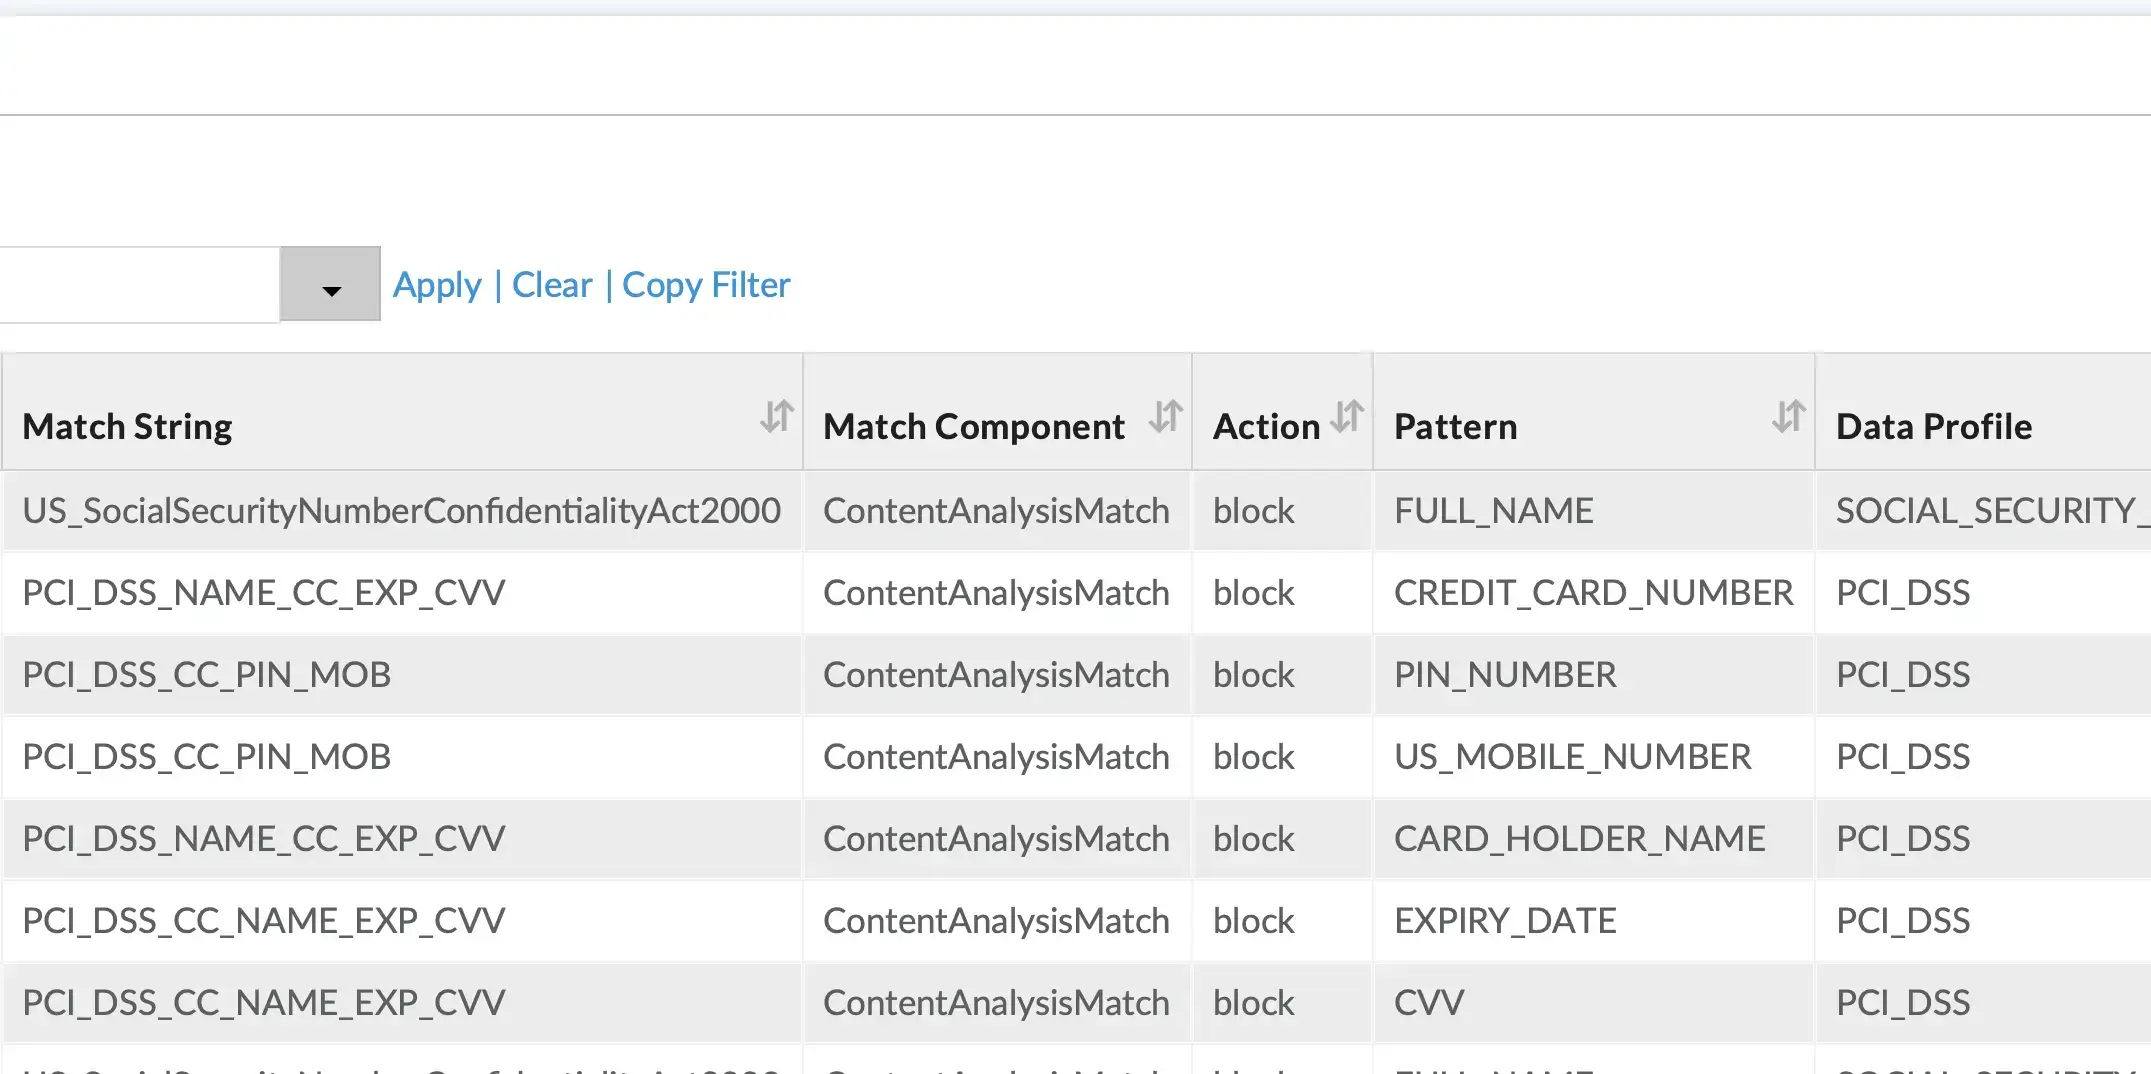
Task: Click the US_SocialSecurityNumberConfidentialityAct2000 match string cell
Action: click(x=401, y=511)
